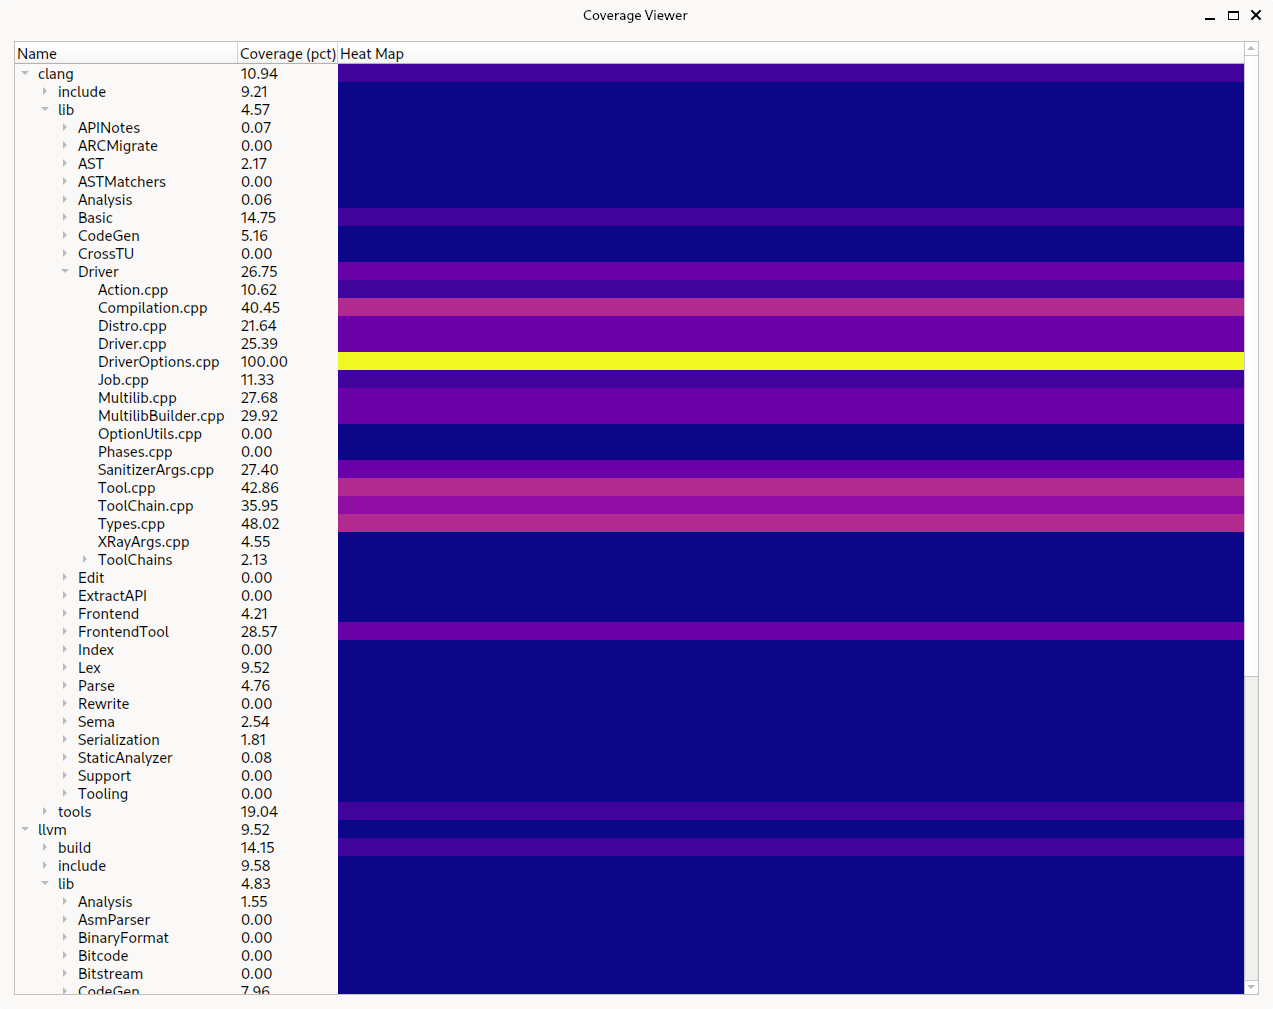Expand the llvm build folder
The height and width of the screenshot is (1009, 1273).
tap(45, 847)
